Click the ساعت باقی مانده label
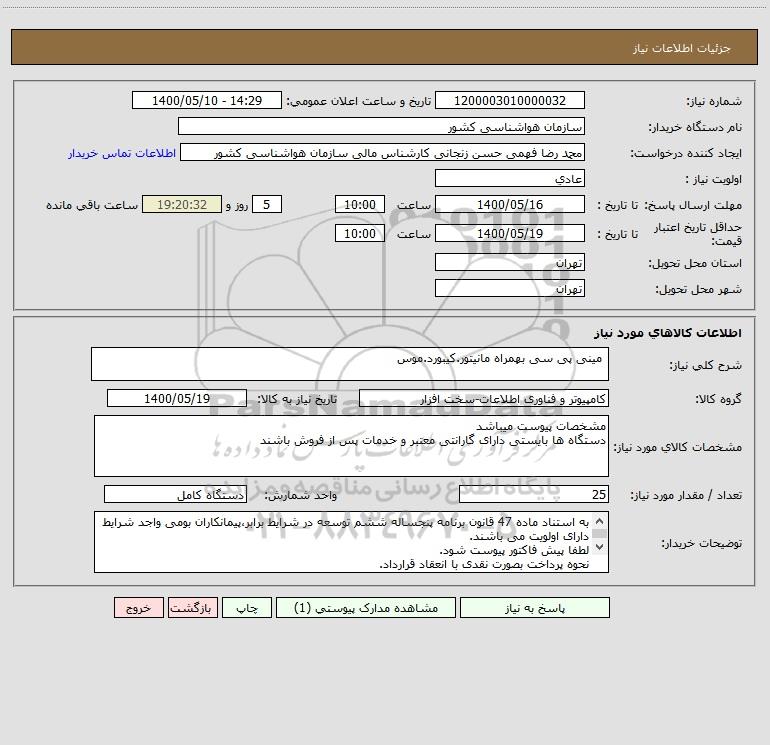Screen dimensions: 770x745 92,205
